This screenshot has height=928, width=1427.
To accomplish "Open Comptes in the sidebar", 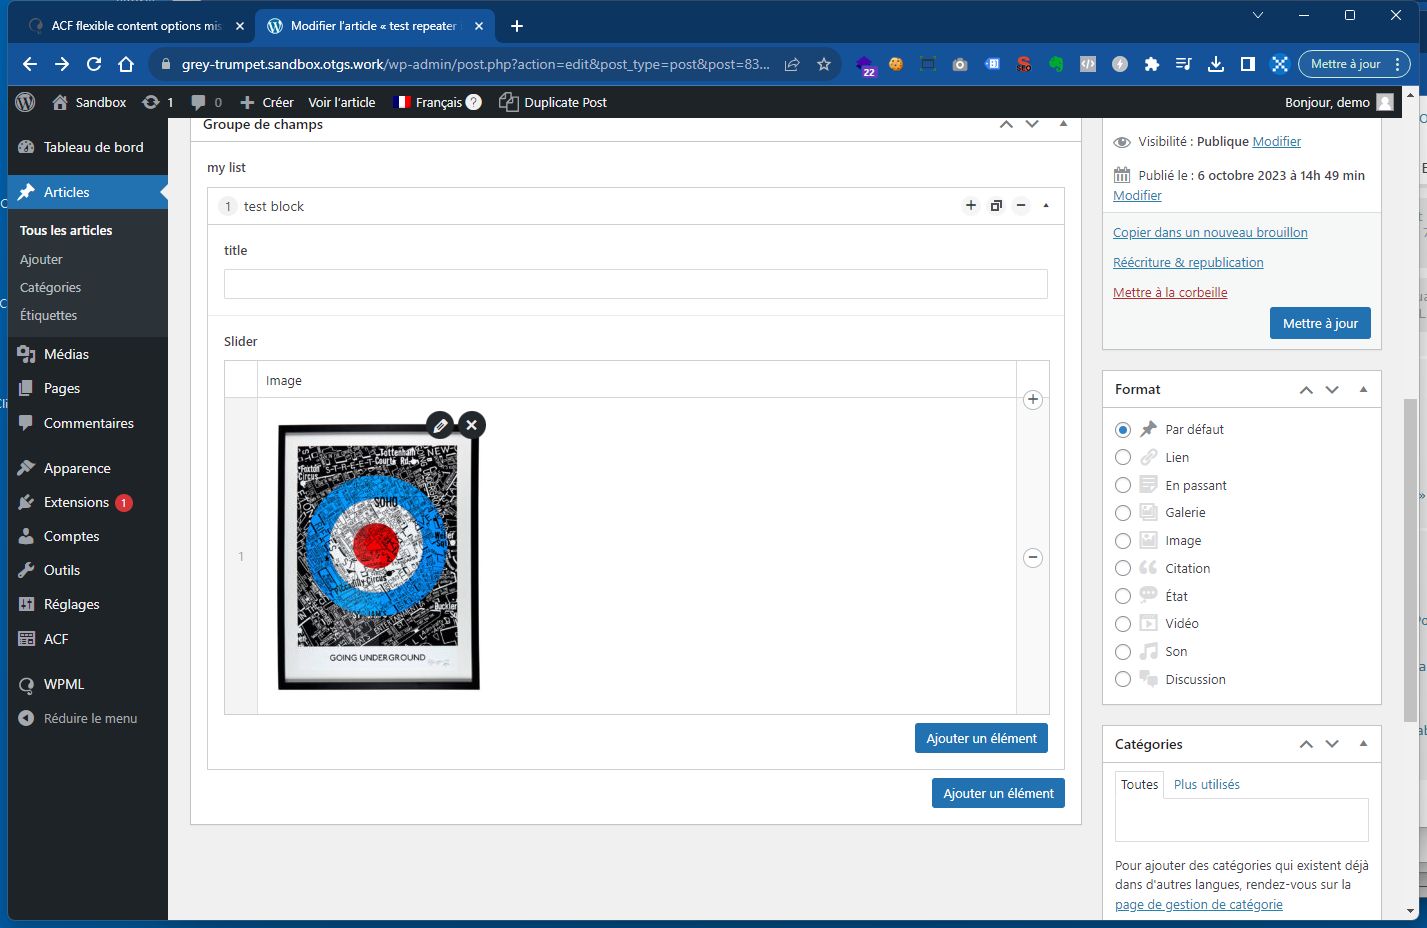I will coord(88,536).
